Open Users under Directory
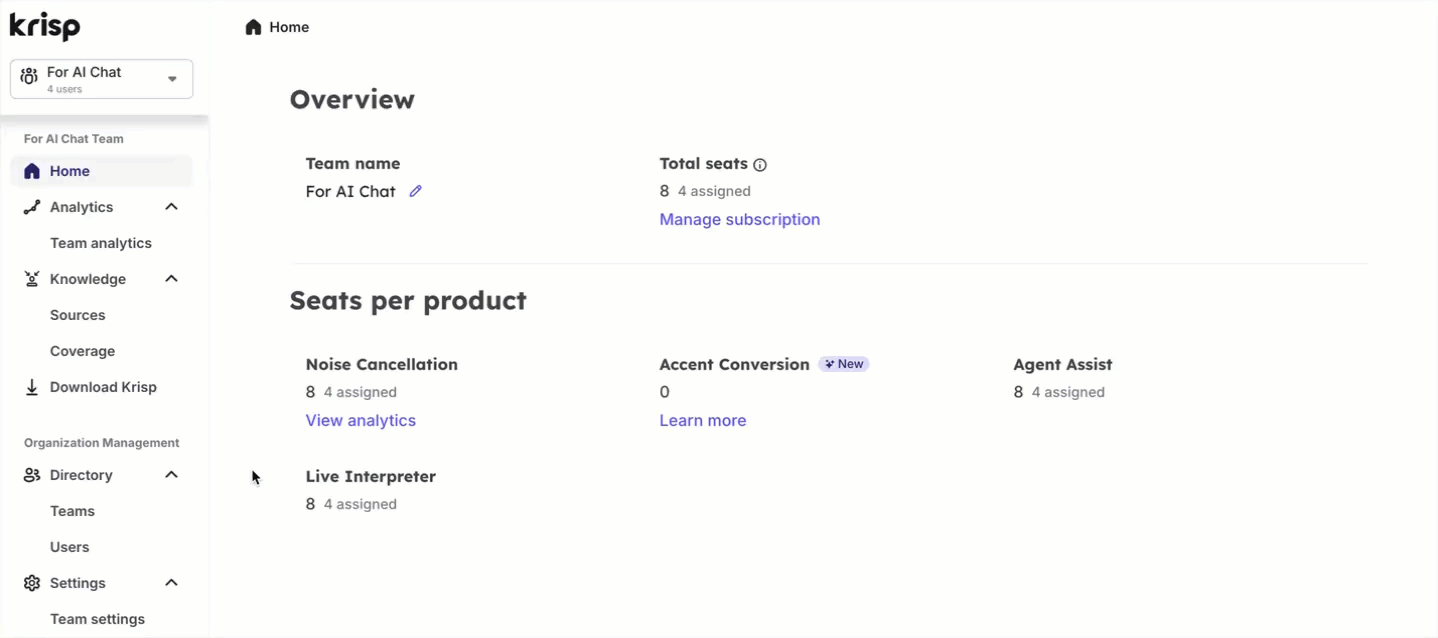The image size is (1438, 638). coord(70,547)
